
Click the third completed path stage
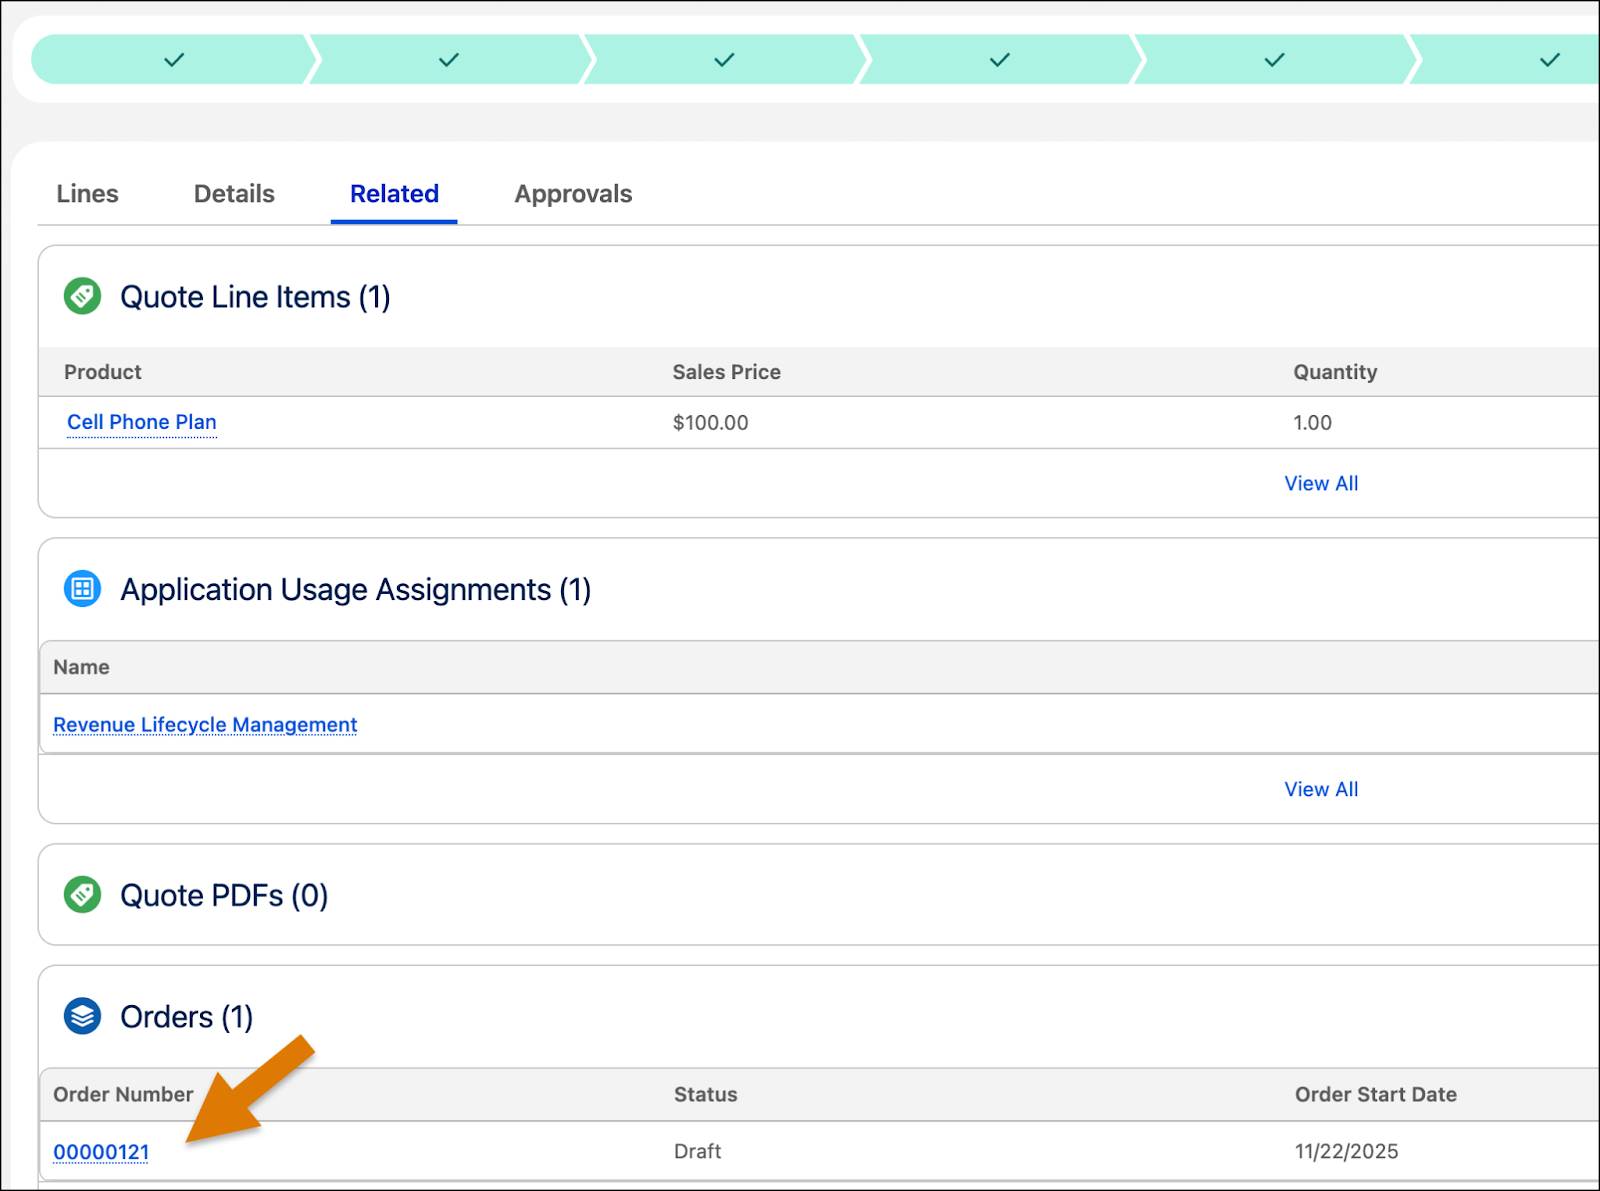pos(723,60)
